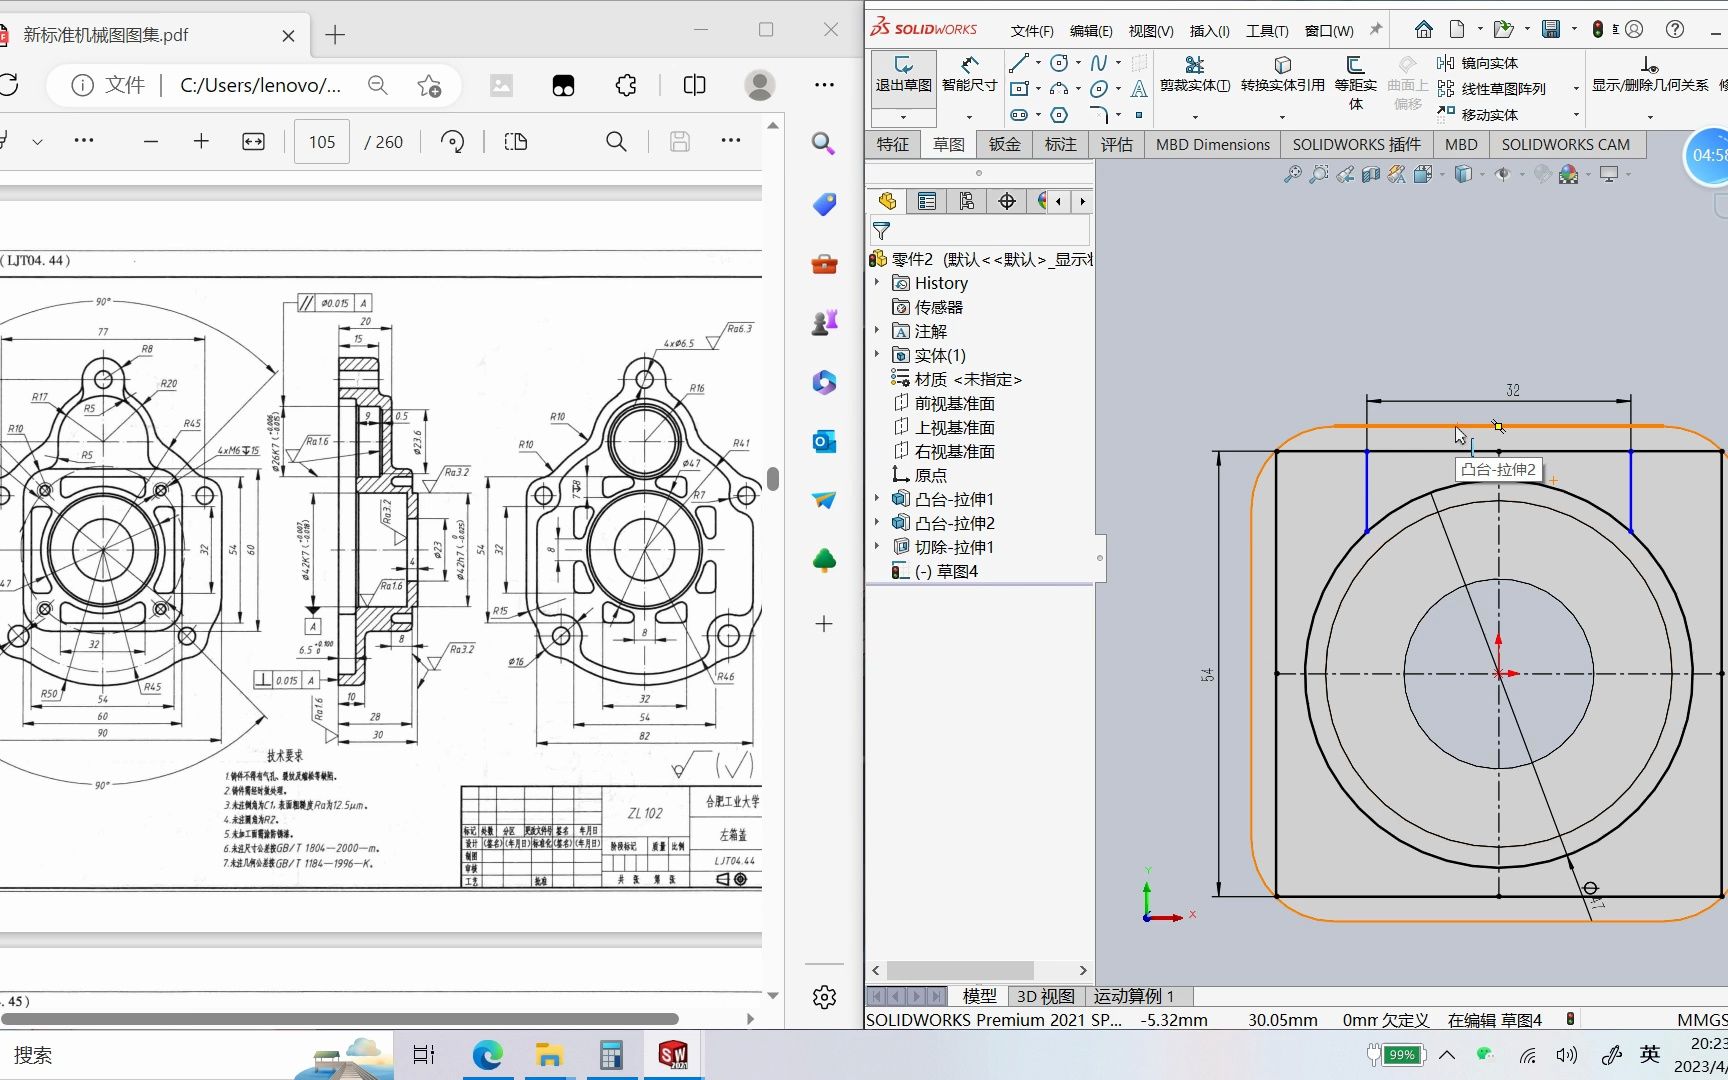Toggle fit-to-width in PDF toolbar
Screen dimensions: 1728x1080
(253, 142)
